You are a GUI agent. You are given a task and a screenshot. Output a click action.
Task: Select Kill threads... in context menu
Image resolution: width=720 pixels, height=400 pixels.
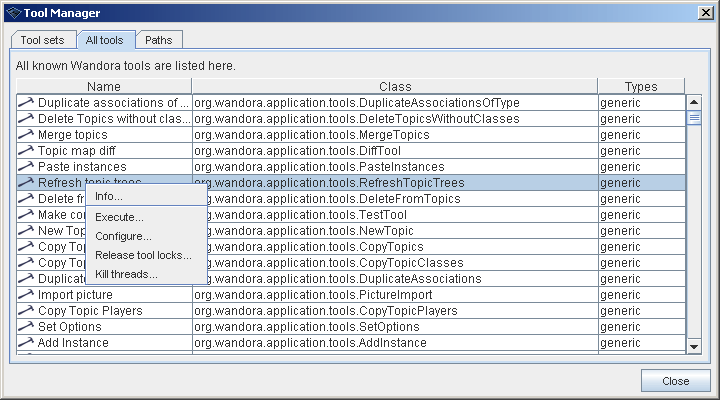pyautogui.click(x=126, y=274)
